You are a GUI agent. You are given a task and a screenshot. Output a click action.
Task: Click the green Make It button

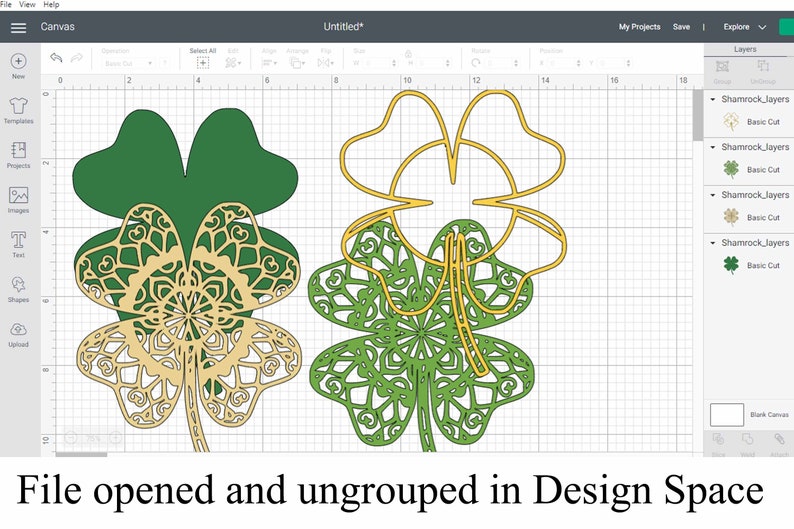[x=786, y=27]
